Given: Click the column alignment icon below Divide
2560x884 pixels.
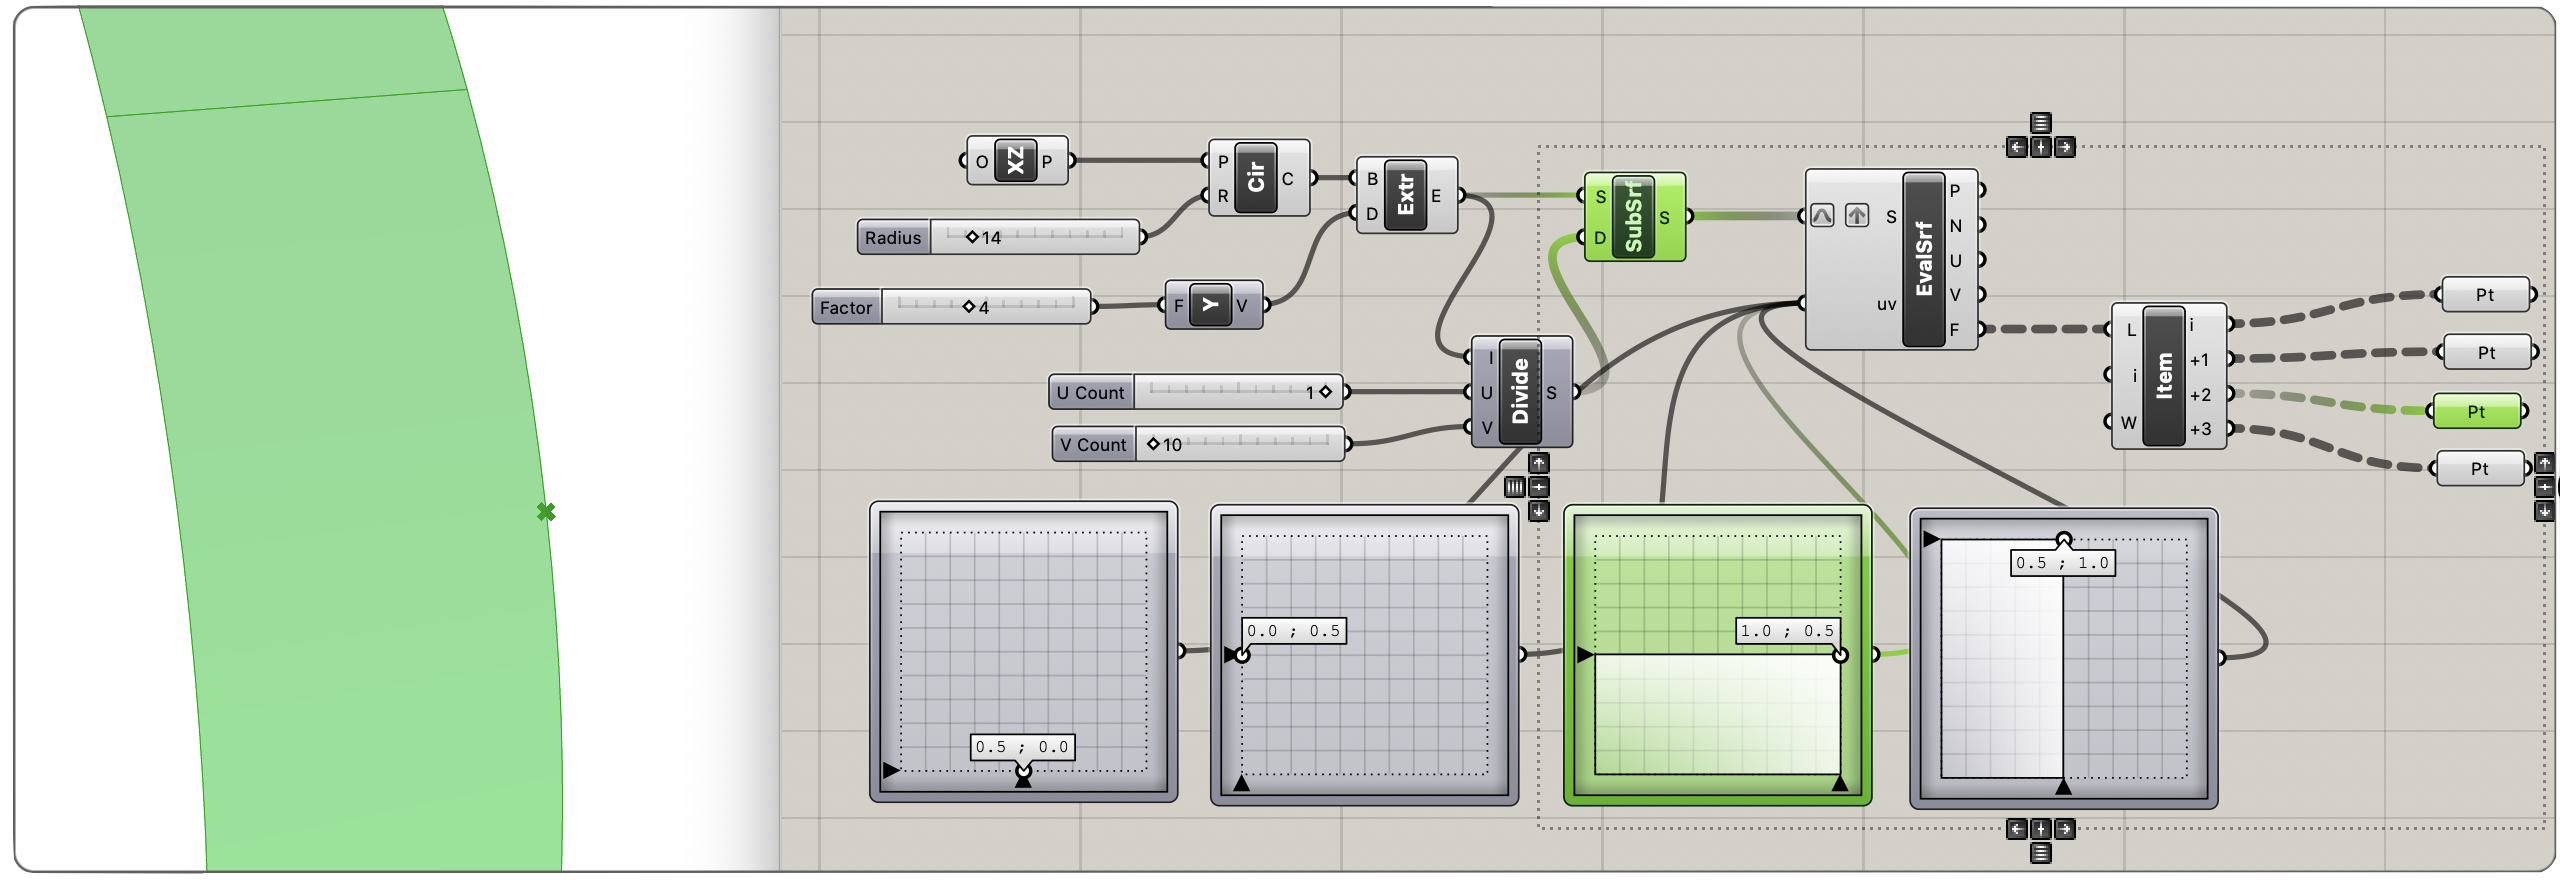Looking at the screenshot, I should [1515, 487].
